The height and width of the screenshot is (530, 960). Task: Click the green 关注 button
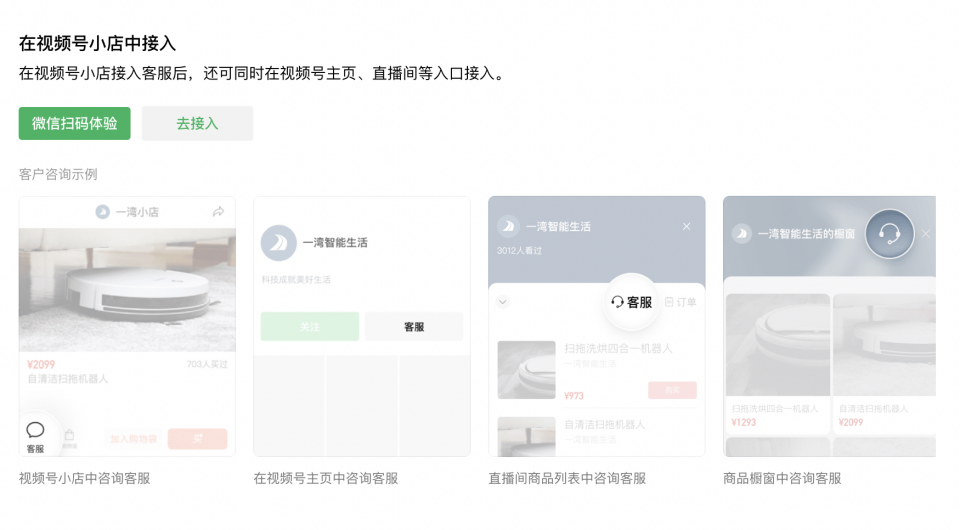[310, 327]
